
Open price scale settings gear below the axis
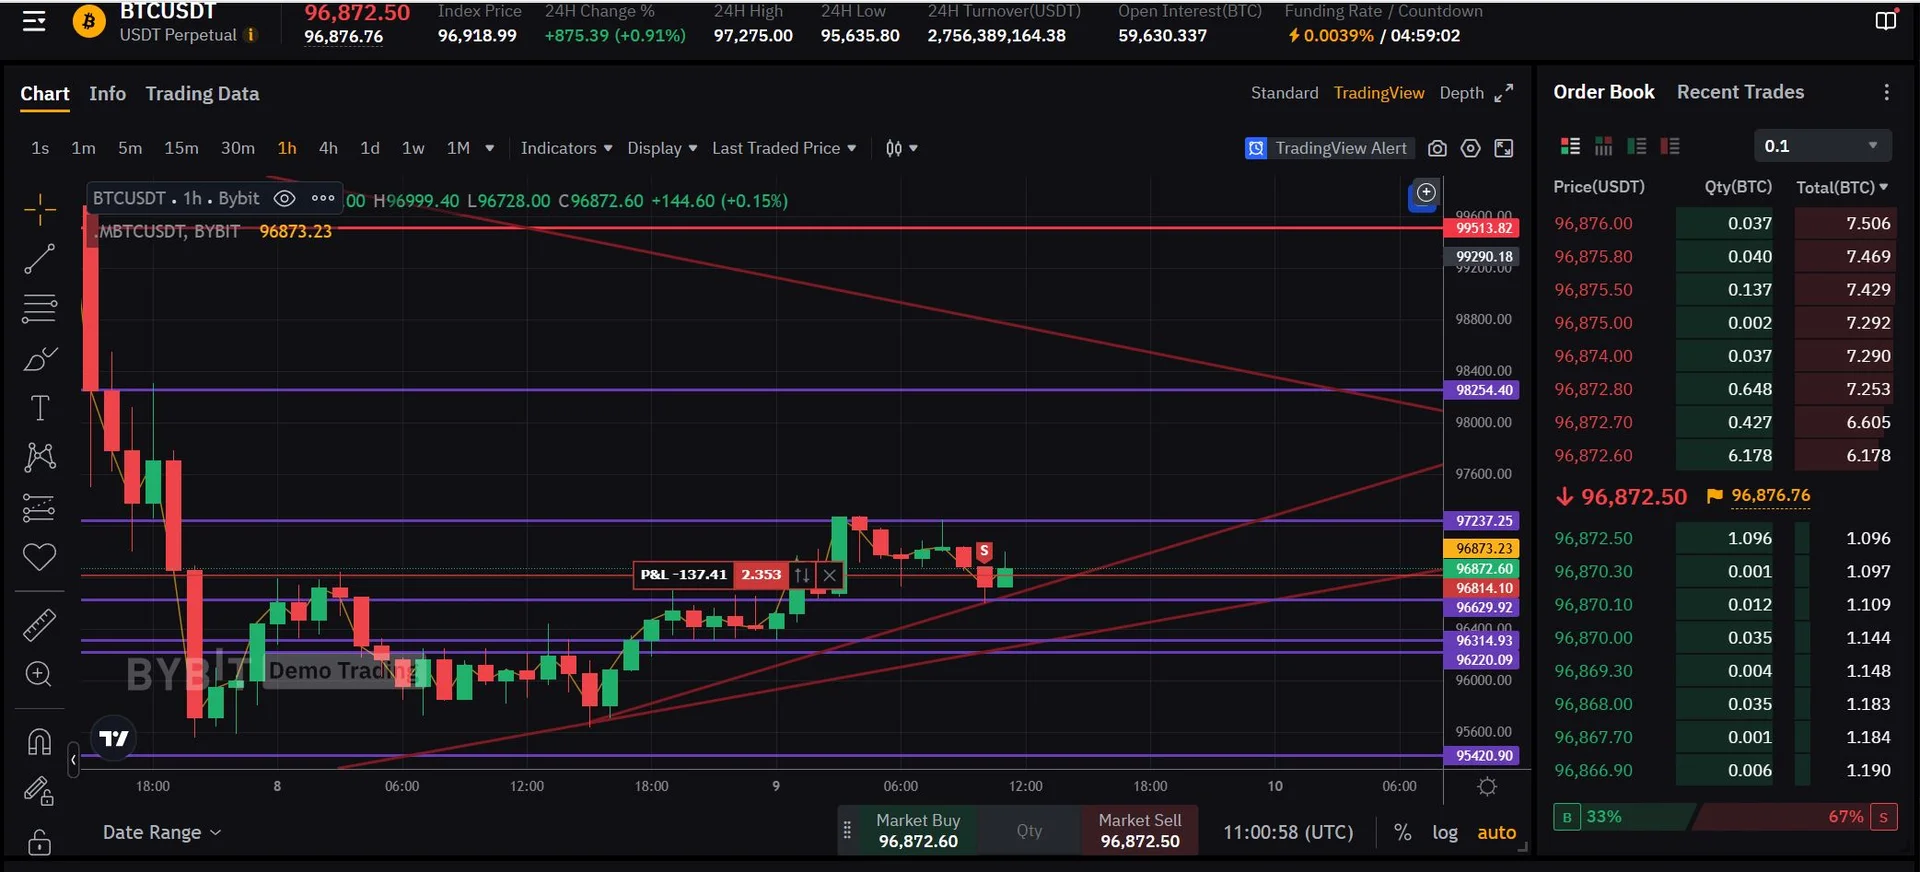(1487, 787)
